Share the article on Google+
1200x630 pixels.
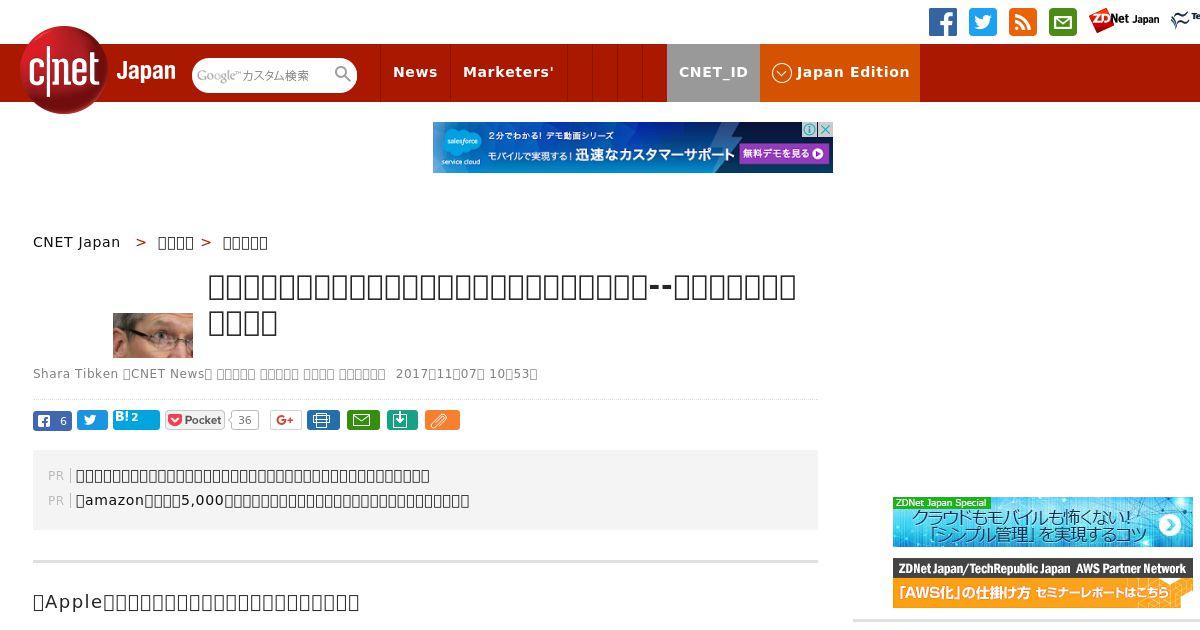[285, 420]
